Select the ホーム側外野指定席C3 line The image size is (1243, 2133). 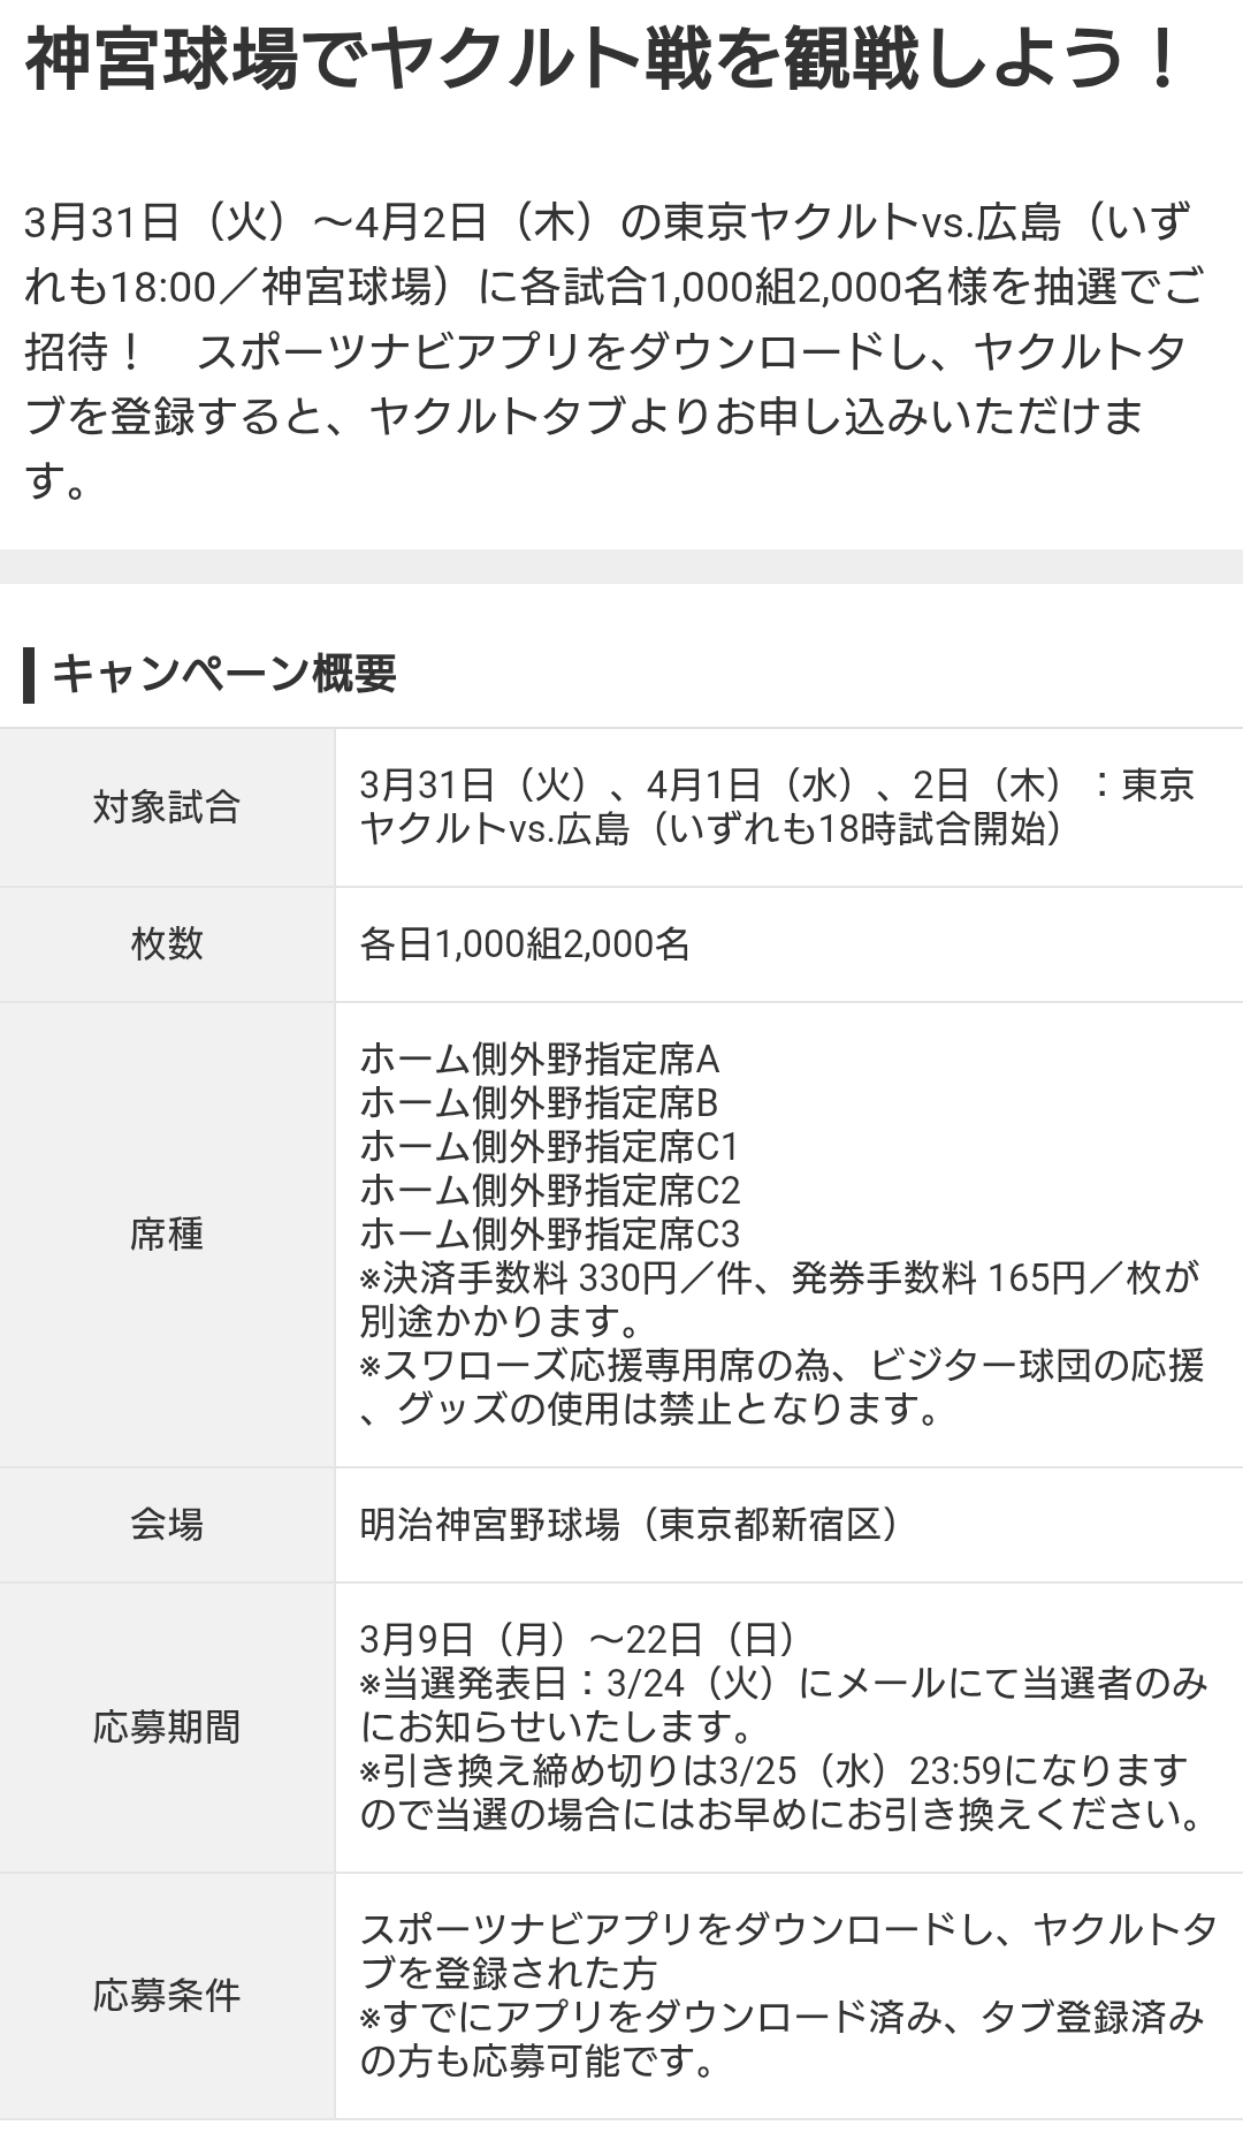(549, 1234)
